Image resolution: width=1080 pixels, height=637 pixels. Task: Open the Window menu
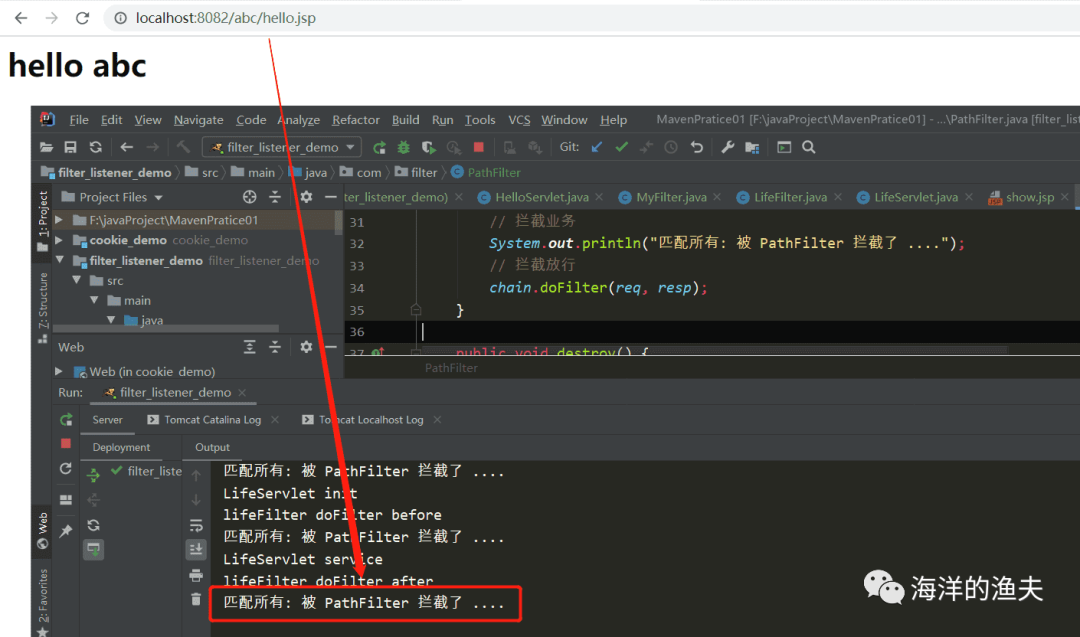pyautogui.click(x=563, y=120)
